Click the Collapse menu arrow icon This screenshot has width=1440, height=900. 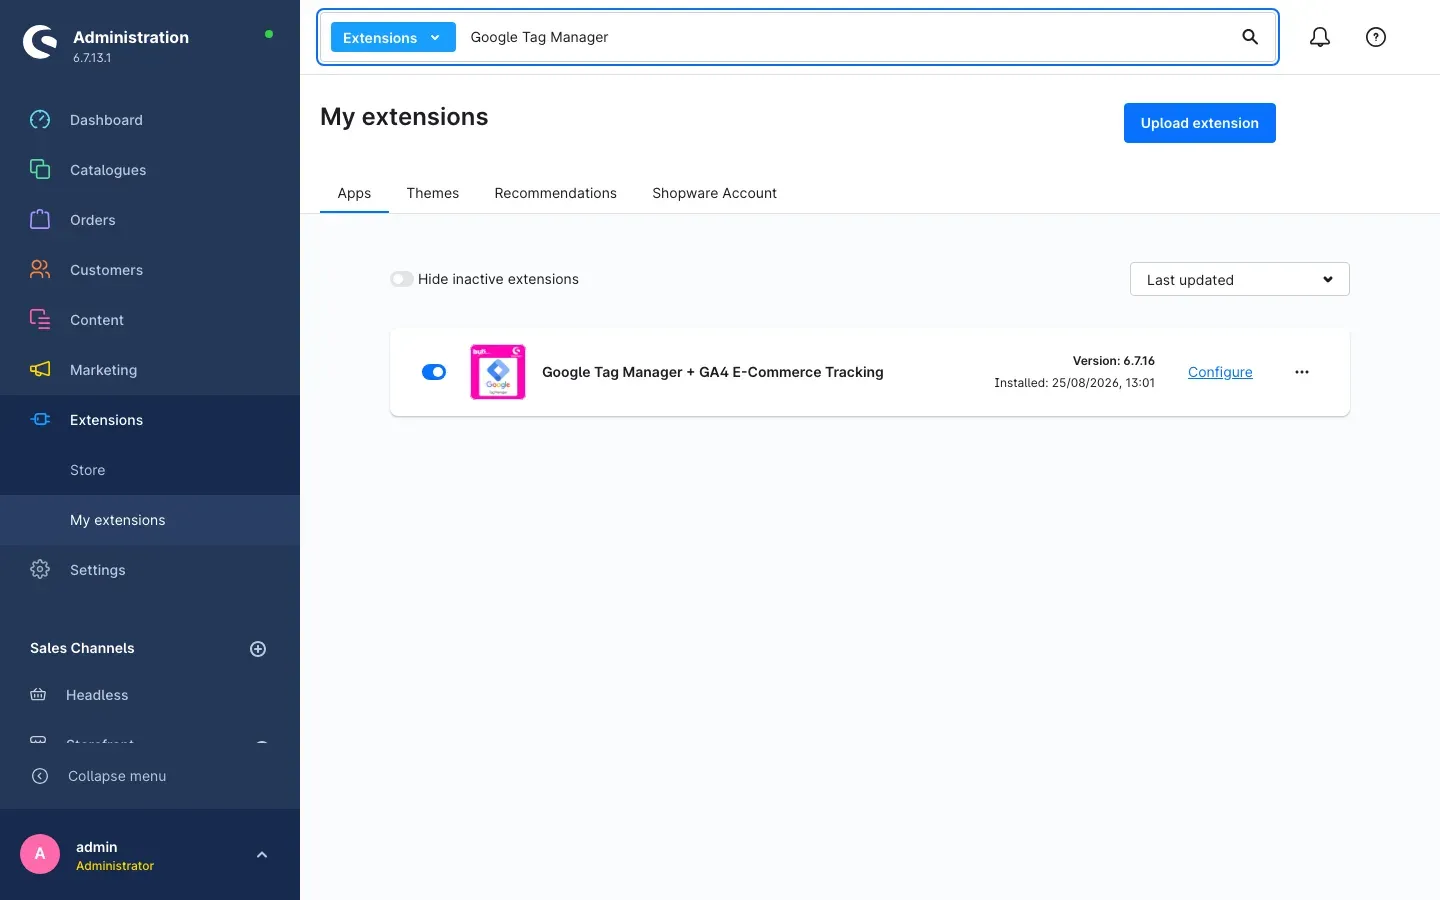(x=40, y=776)
